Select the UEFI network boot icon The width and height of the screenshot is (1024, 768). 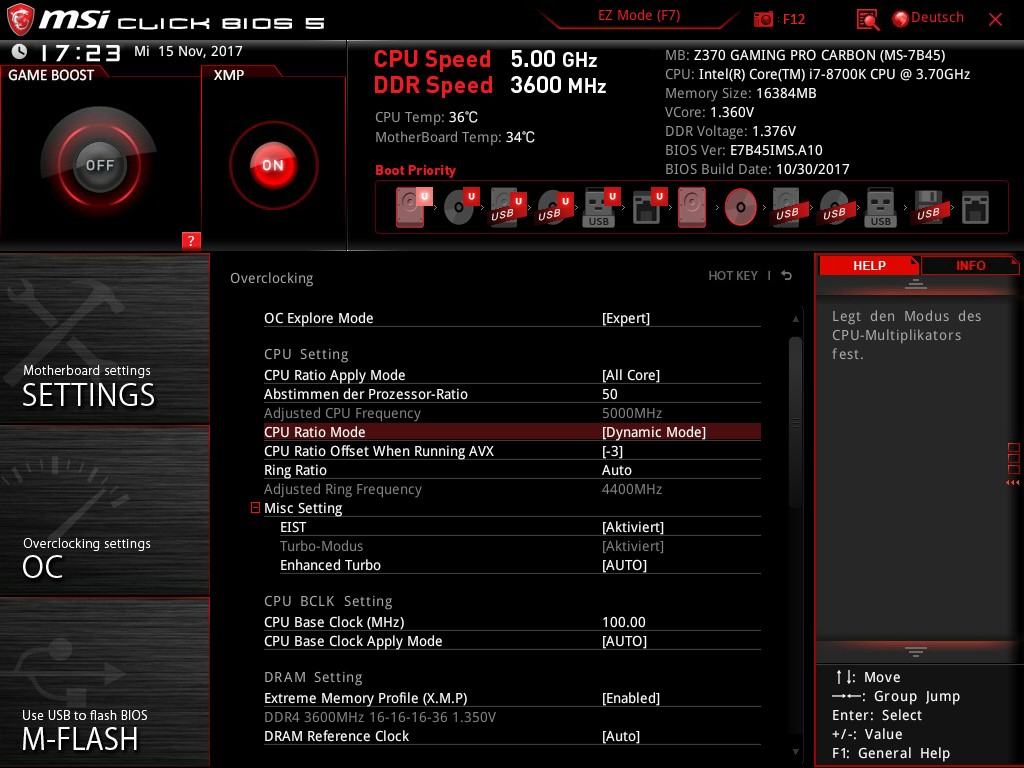[x=648, y=207]
